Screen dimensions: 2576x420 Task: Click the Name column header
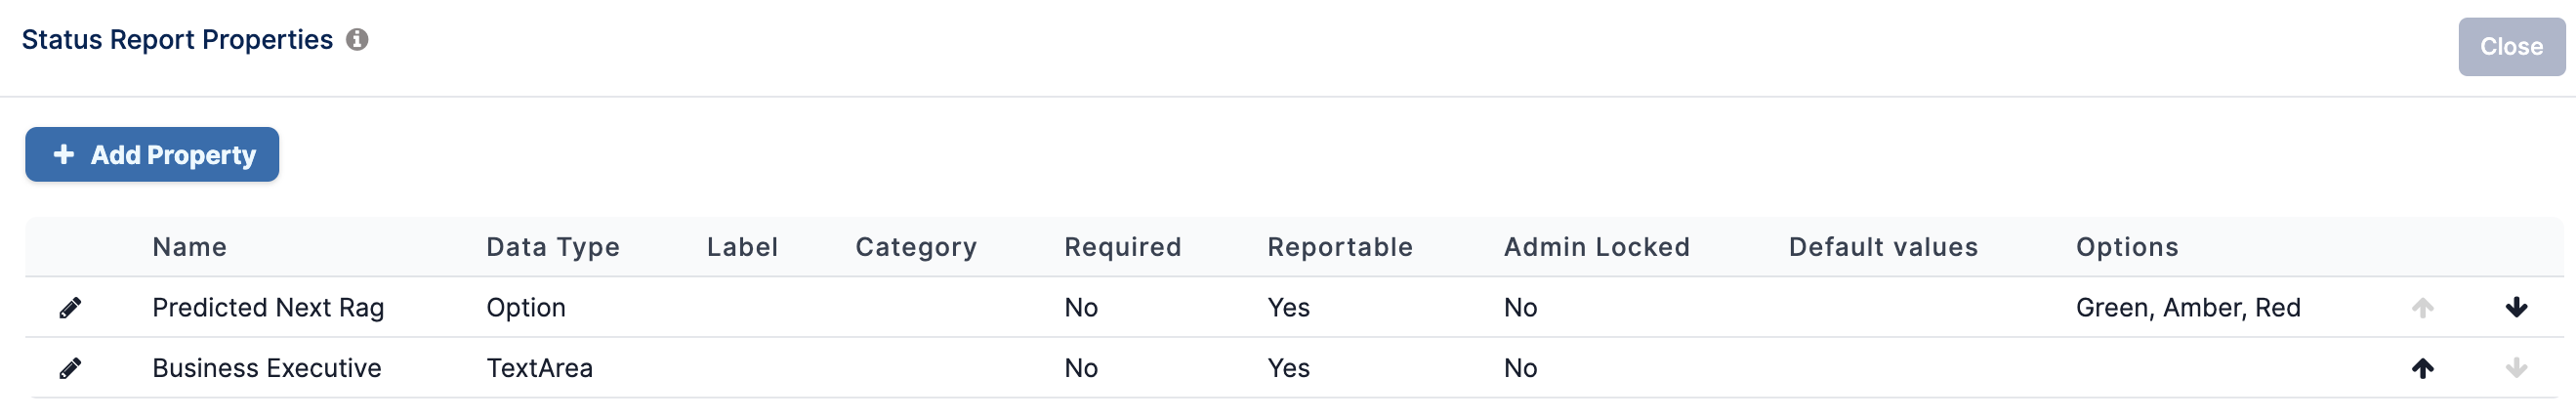click(x=190, y=247)
